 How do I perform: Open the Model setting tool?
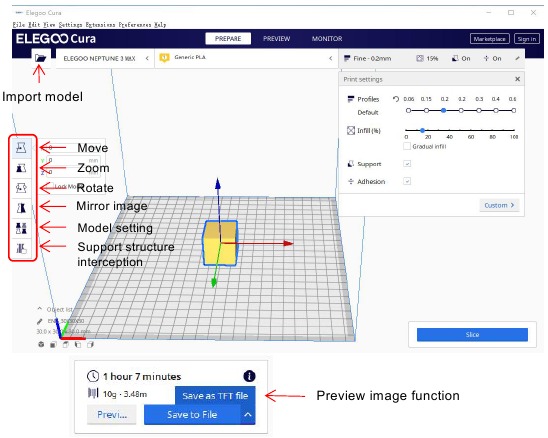click(x=22, y=229)
